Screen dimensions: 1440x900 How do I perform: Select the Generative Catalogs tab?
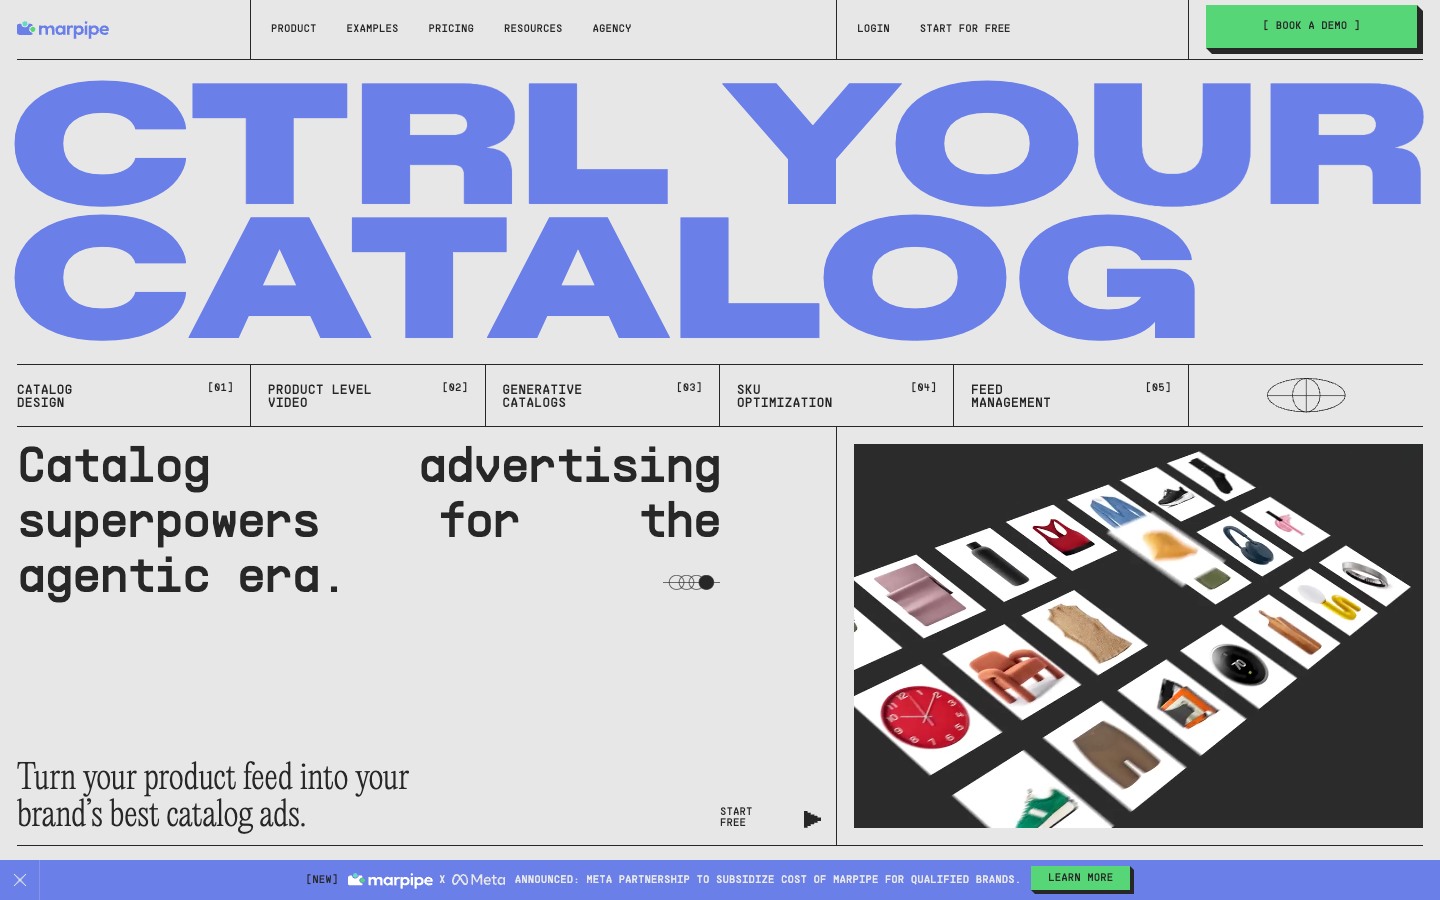point(602,396)
